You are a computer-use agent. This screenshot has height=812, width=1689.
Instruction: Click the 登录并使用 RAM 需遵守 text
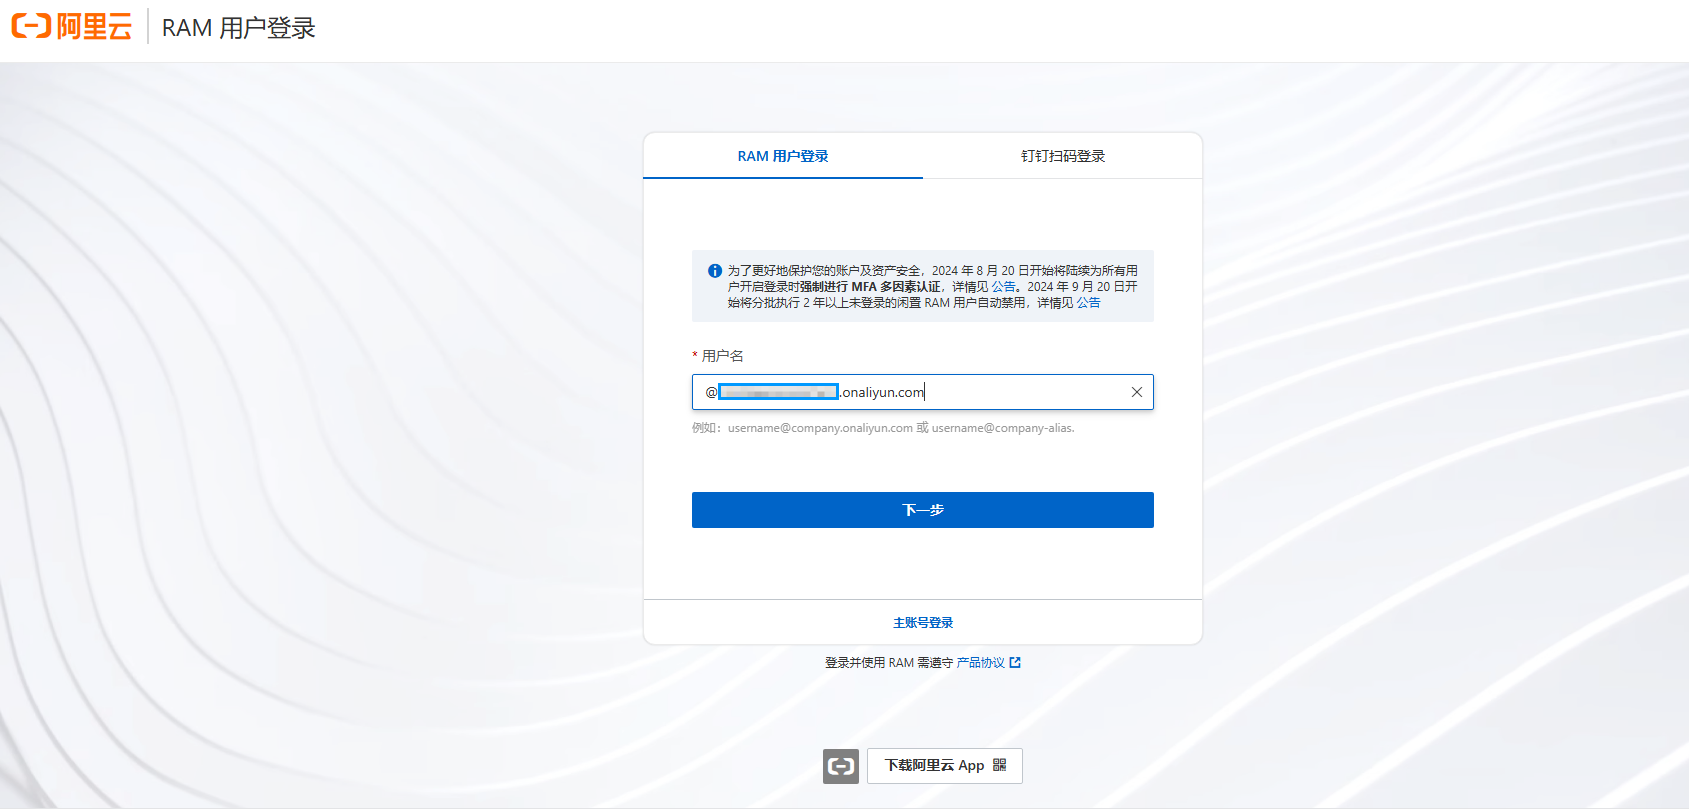click(888, 662)
